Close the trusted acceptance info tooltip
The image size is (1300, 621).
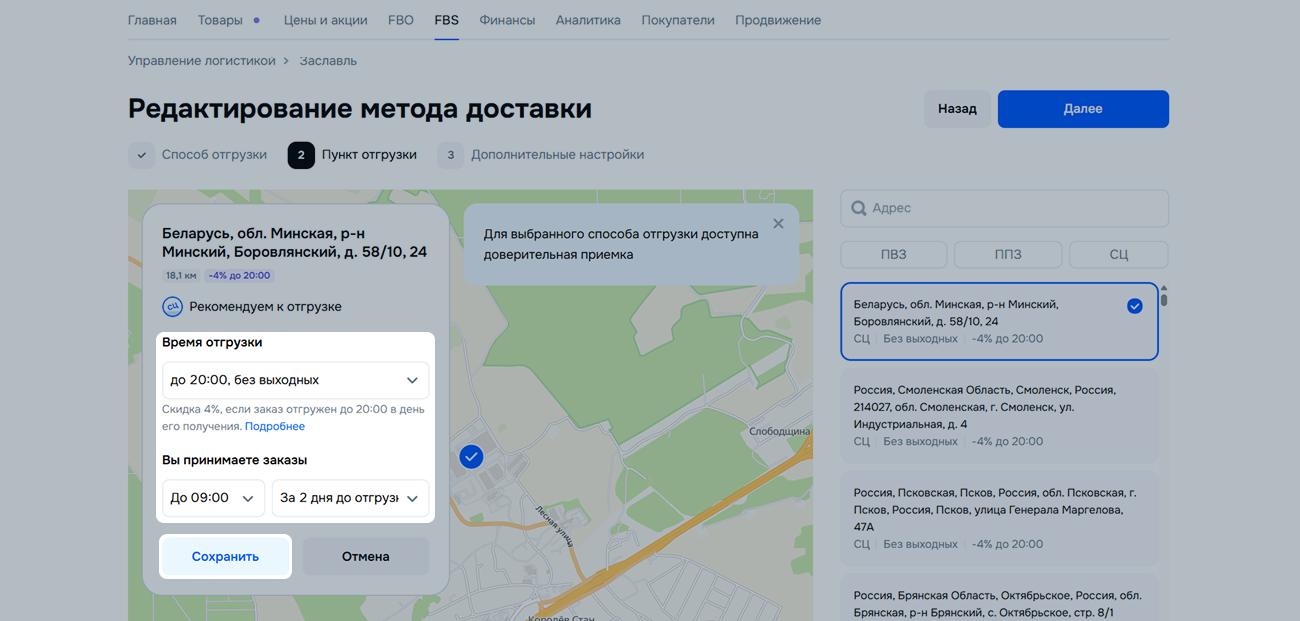[778, 224]
